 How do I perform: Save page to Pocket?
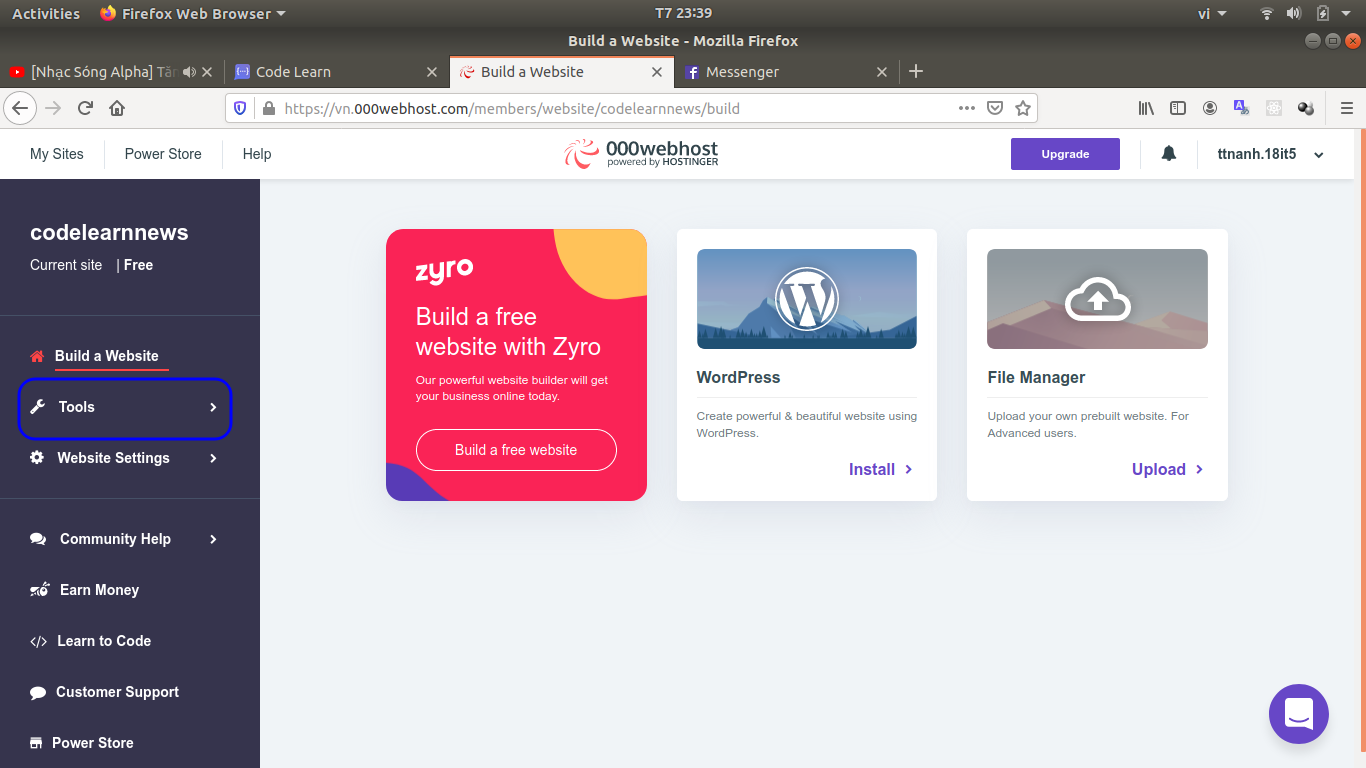tap(995, 108)
